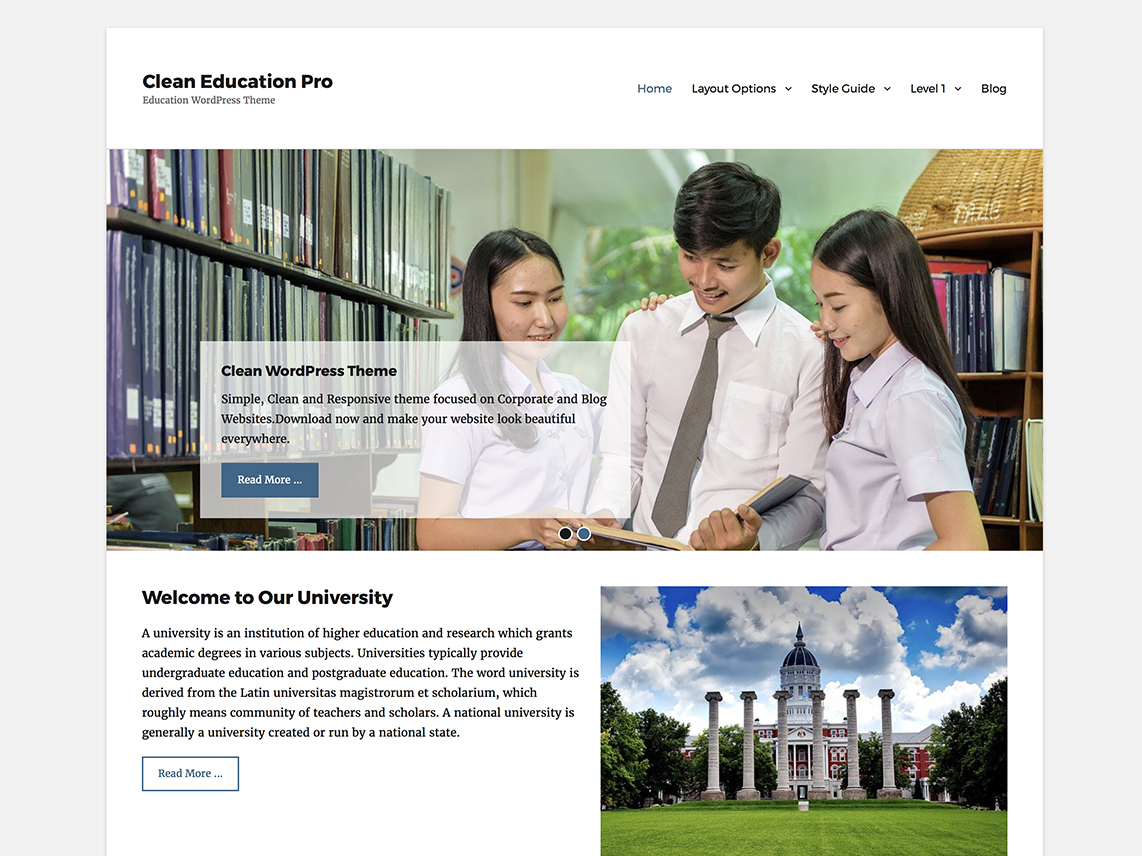This screenshot has width=1142, height=856.
Task: Expand the Level 1 dropdown chevron
Action: 958,89
